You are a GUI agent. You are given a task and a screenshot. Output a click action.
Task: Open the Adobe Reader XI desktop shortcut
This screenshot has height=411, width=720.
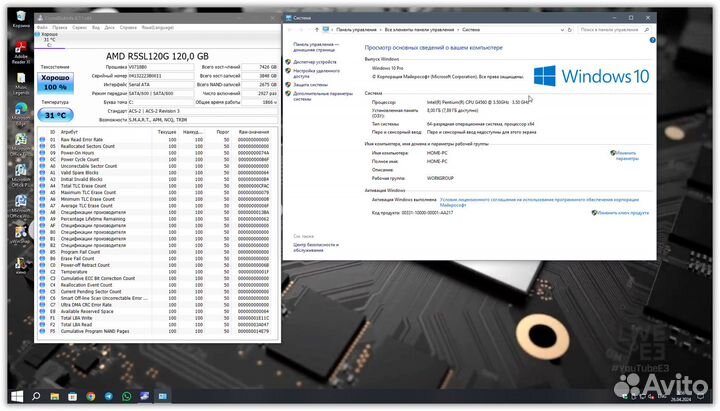pyautogui.click(x=21, y=52)
